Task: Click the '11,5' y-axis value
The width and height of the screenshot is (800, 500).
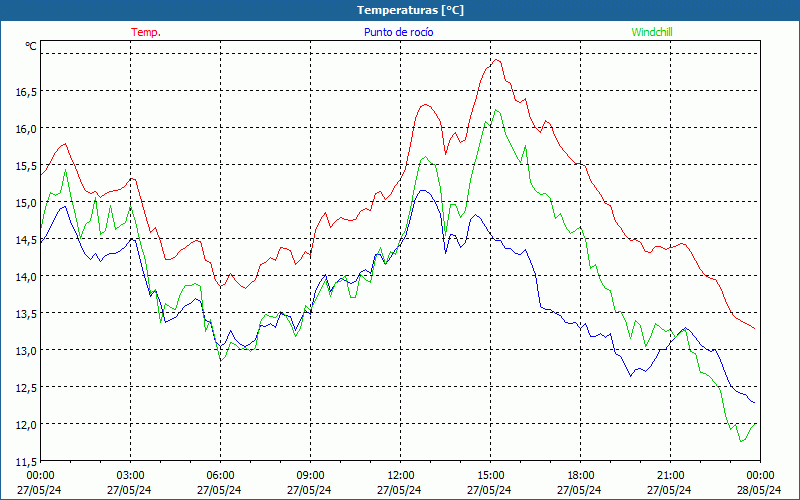Action: click(26, 462)
